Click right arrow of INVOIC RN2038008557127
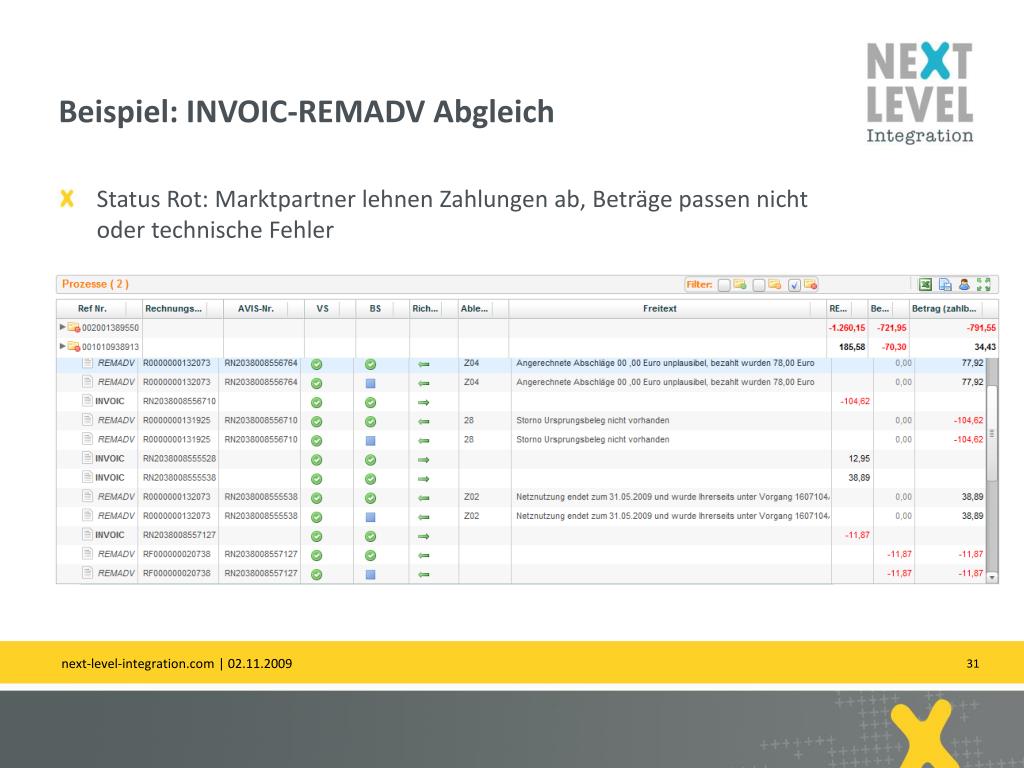1024x768 pixels. pyautogui.click(x=424, y=536)
